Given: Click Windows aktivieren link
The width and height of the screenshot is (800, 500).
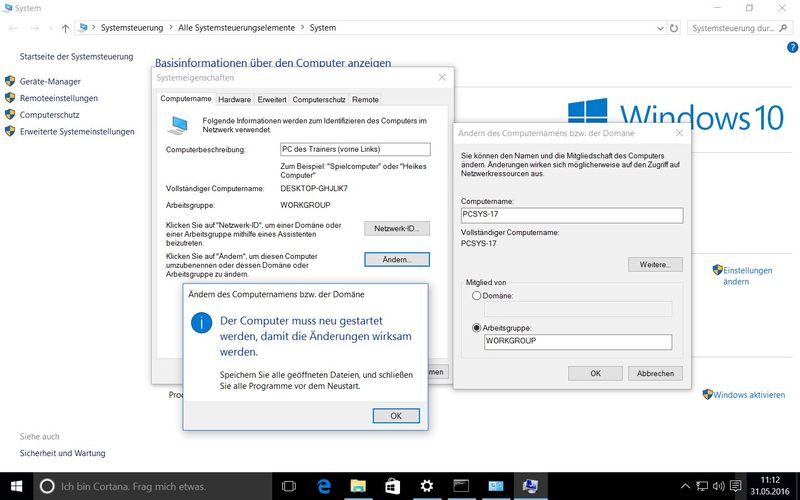Looking at the screenshot, I should coord(749,395).
